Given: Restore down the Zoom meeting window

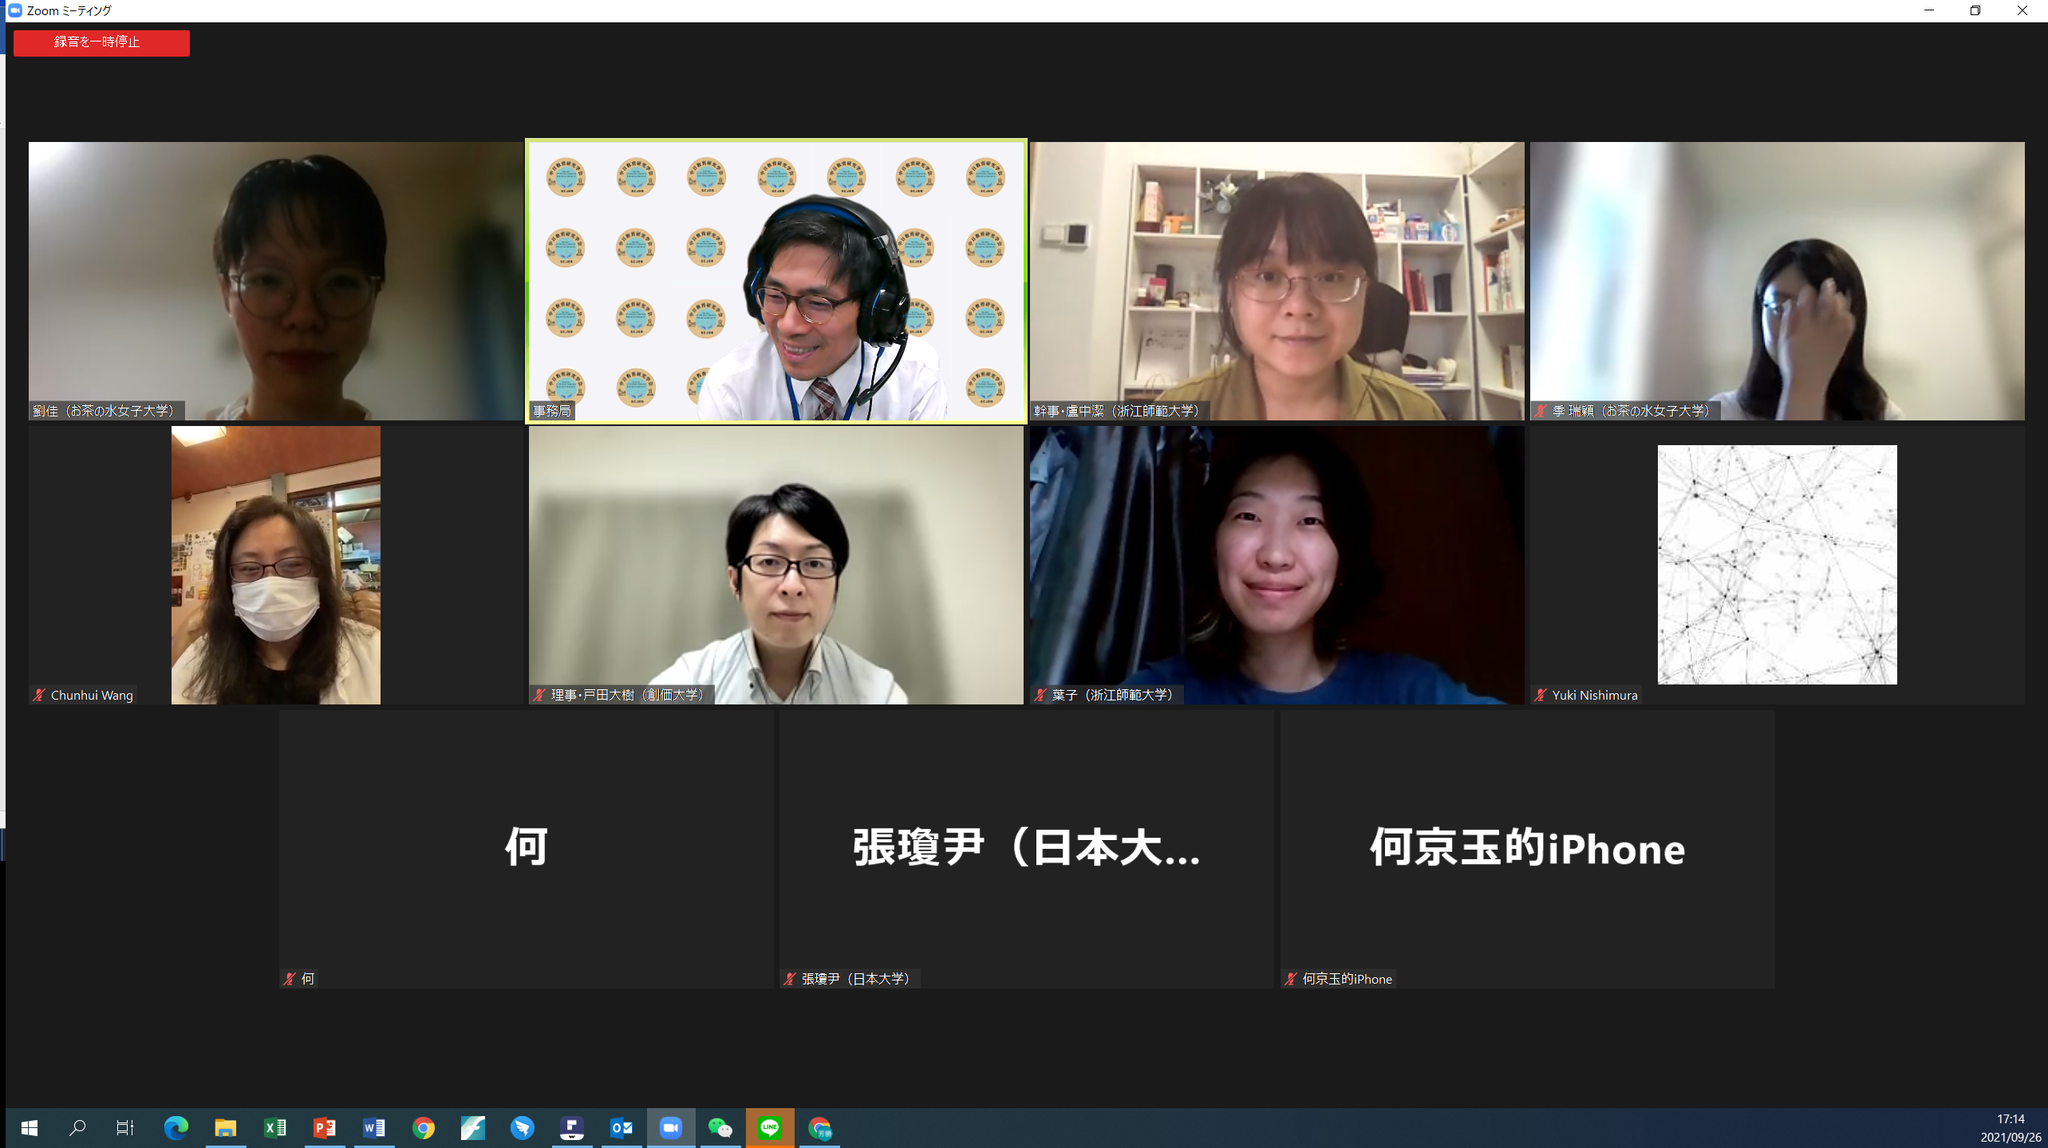Looking at the screenshot, I should click(x=1975, y=10).
